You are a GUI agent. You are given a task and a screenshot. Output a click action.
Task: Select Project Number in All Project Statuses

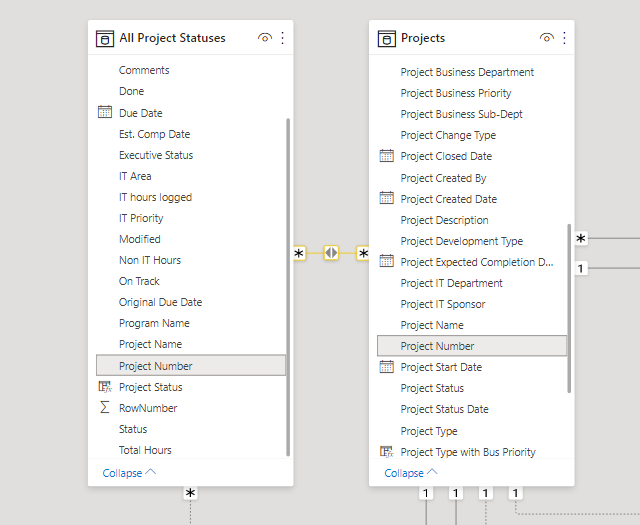pos(191,365)
